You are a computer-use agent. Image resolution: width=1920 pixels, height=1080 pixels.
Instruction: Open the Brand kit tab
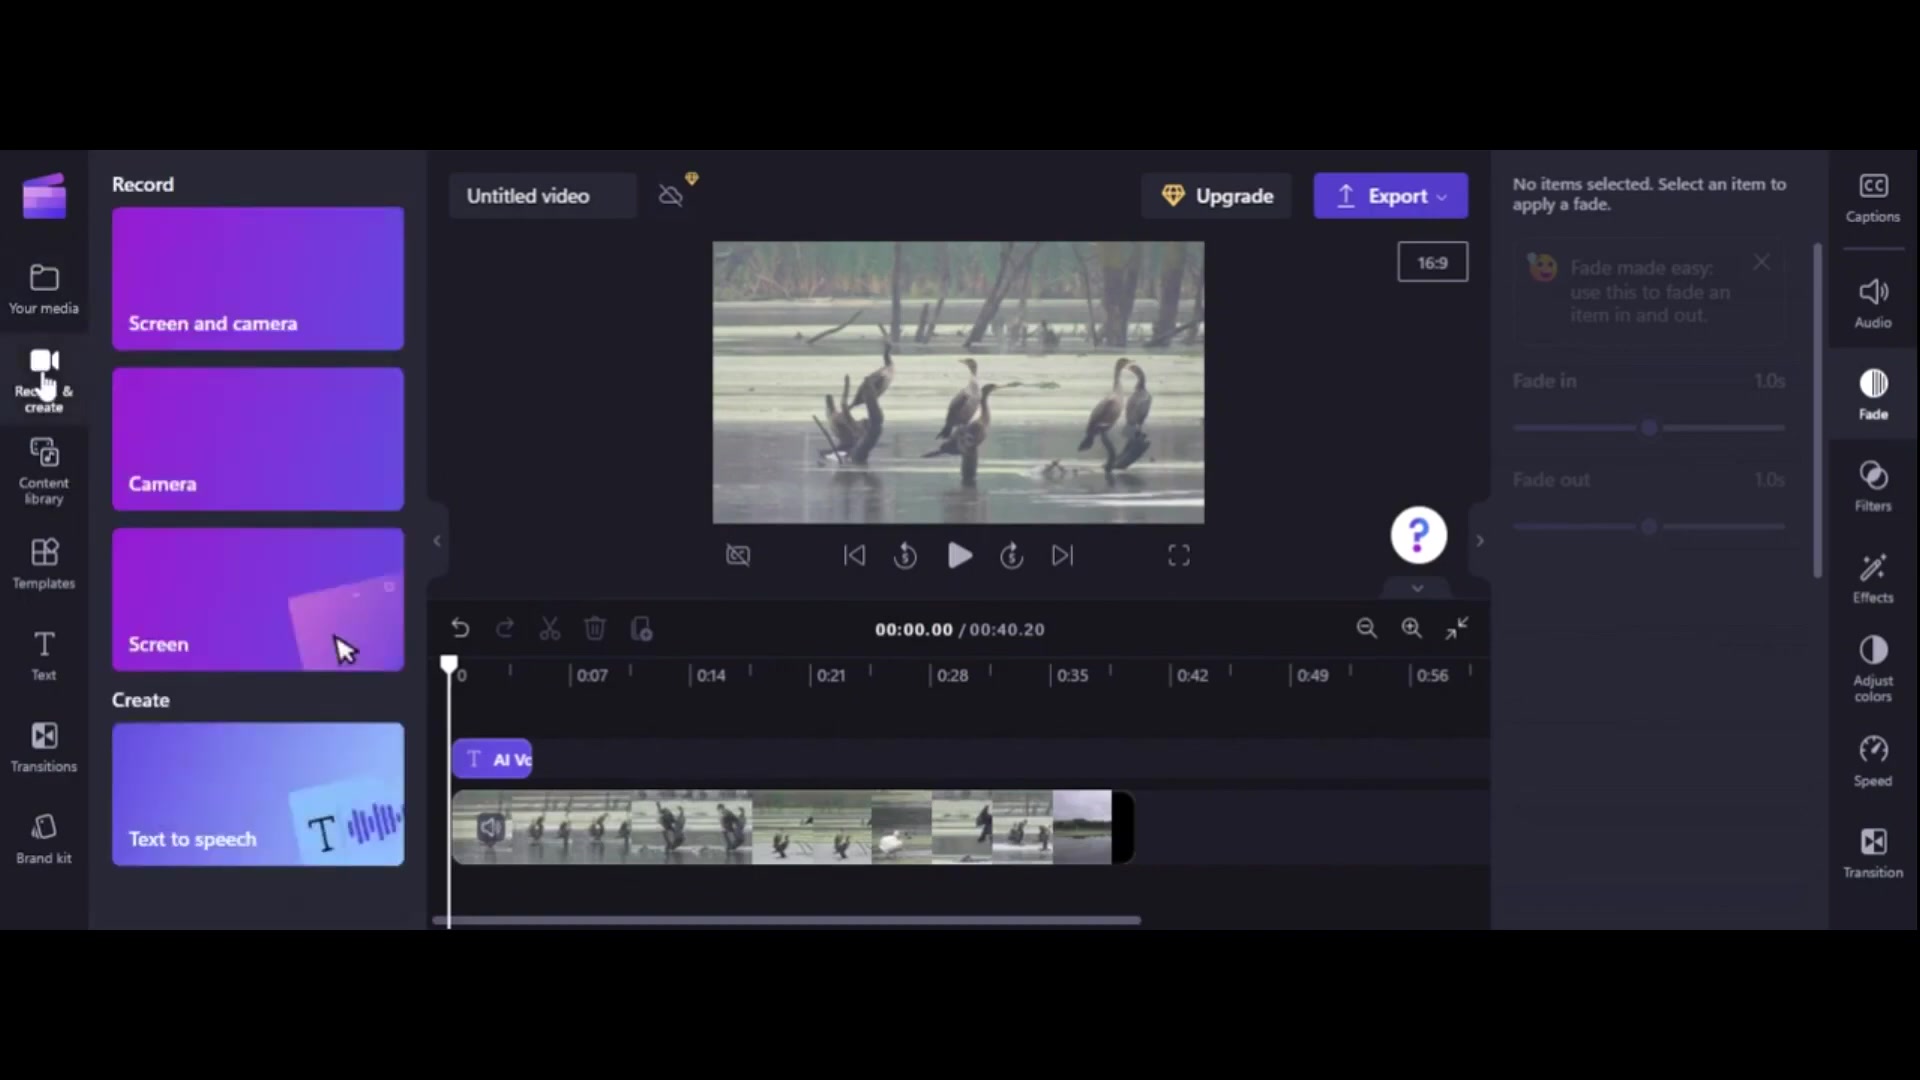pyautogui.click(x=43, y=838)
